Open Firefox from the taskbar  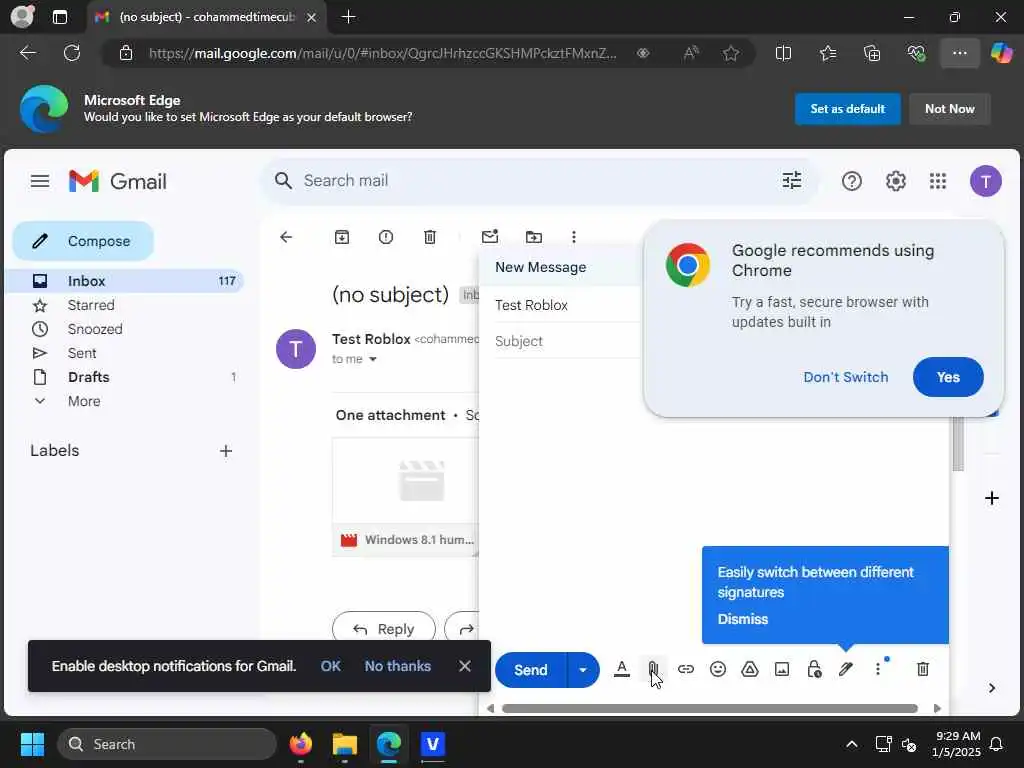pos(300,744)
